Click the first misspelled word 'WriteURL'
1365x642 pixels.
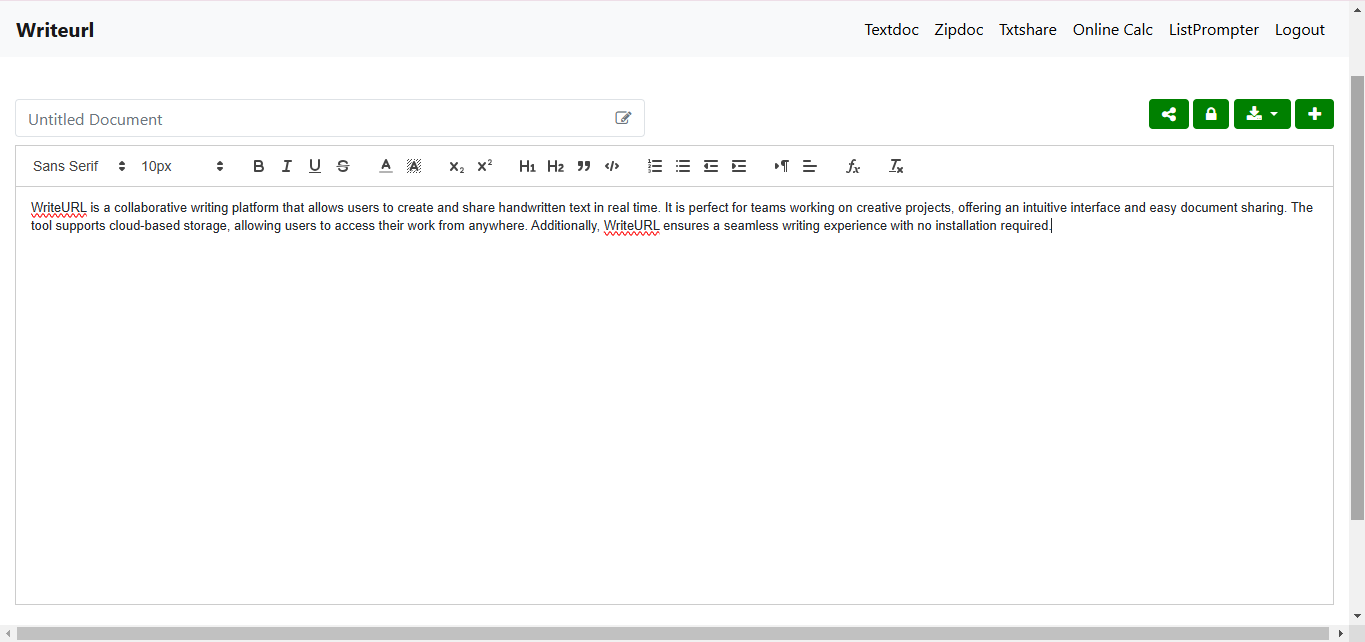point(59,208)
